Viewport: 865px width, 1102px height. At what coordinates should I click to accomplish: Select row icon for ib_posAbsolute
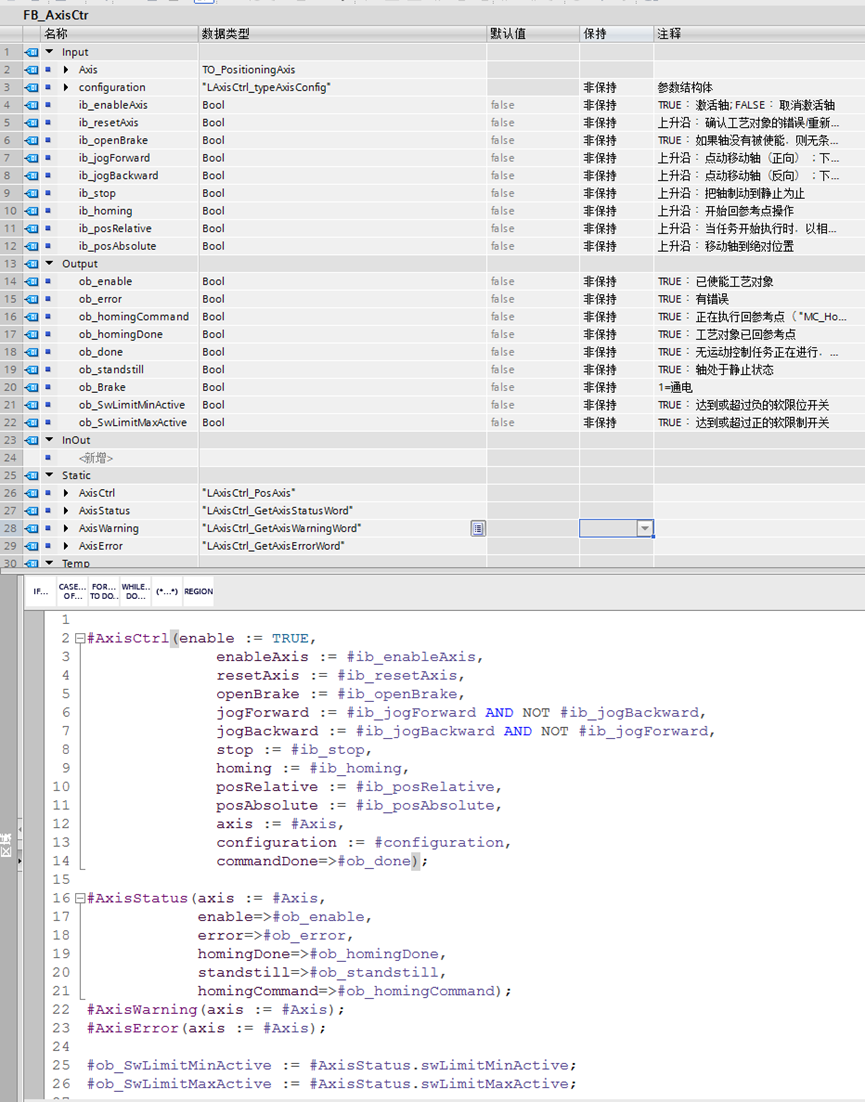tap(32, 245)
